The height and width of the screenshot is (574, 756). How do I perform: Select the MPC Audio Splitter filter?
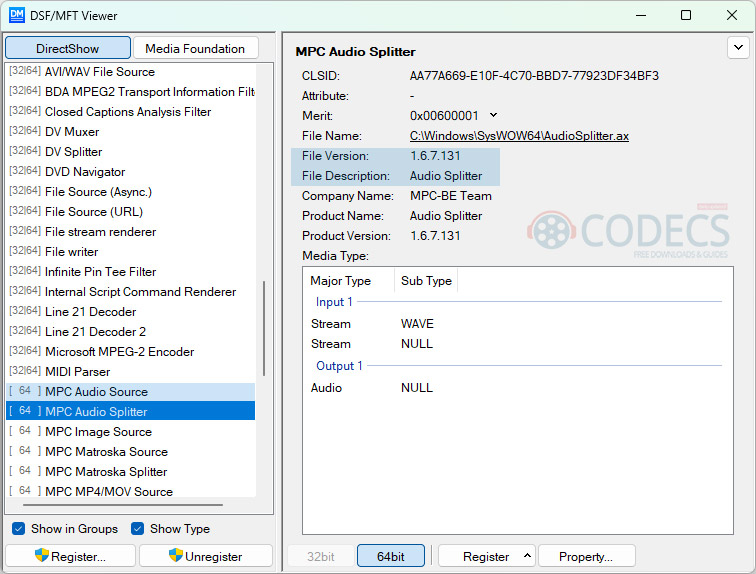coord(131,412)
